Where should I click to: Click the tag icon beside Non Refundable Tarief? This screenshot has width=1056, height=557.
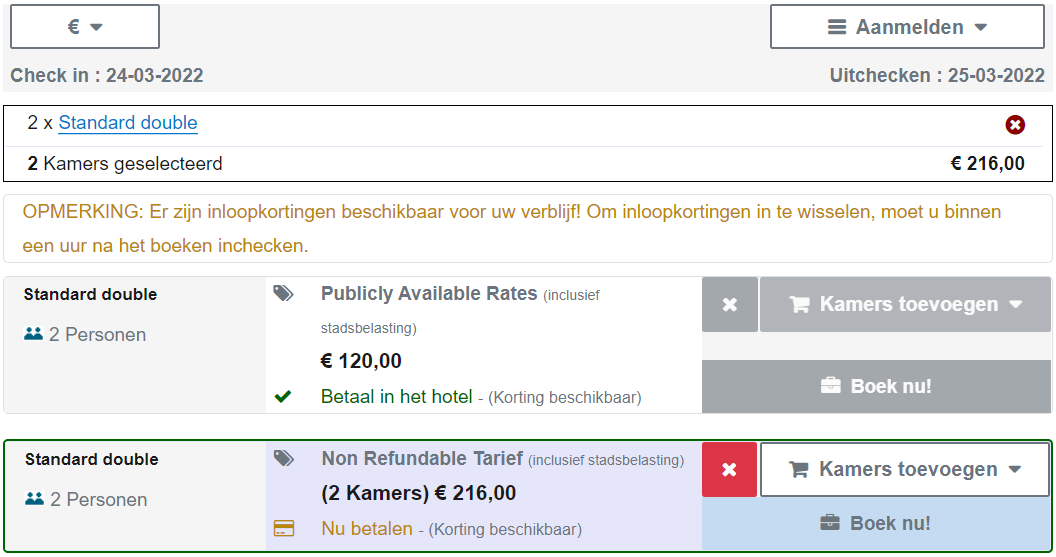tap(284, 458)
